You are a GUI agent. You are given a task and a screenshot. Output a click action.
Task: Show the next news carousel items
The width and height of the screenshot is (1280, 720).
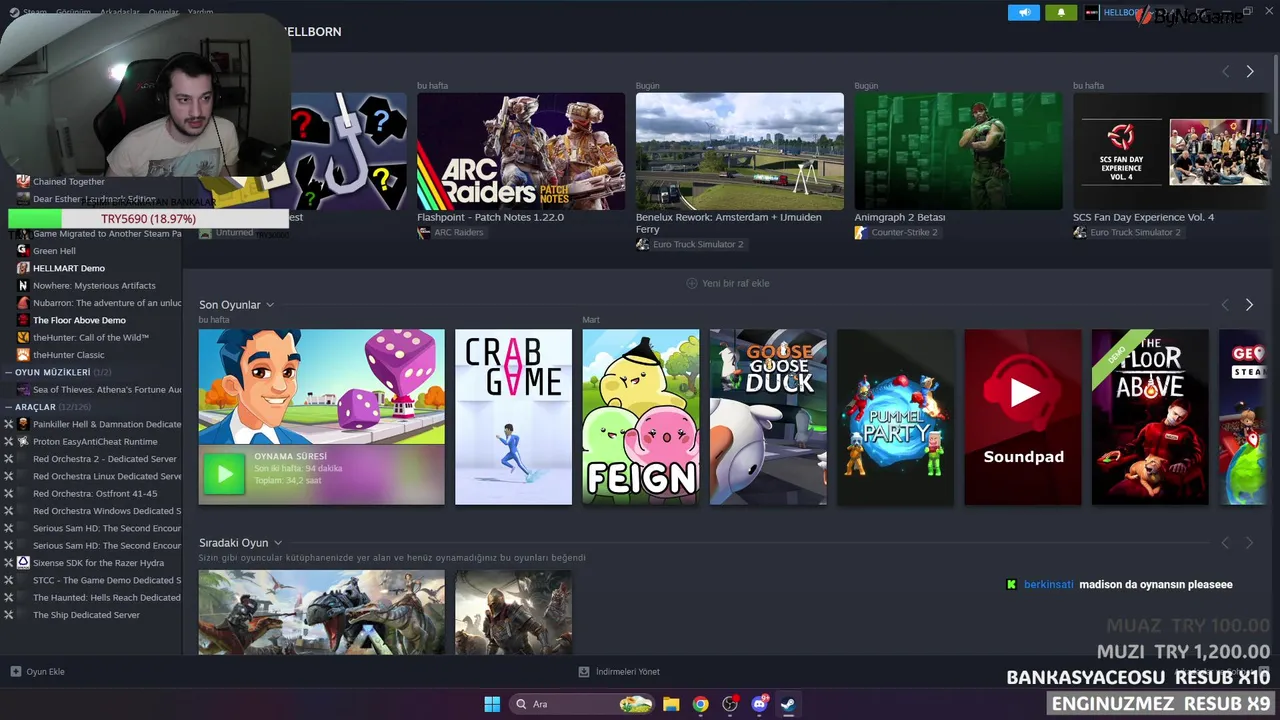pos(1249,71)
